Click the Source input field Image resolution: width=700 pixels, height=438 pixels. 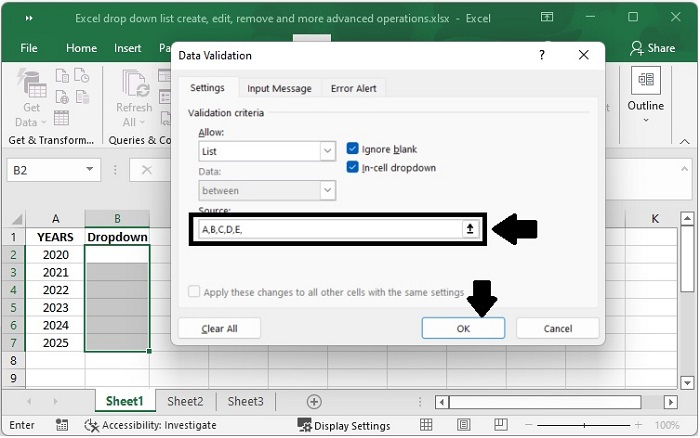[x=329, y=229]
